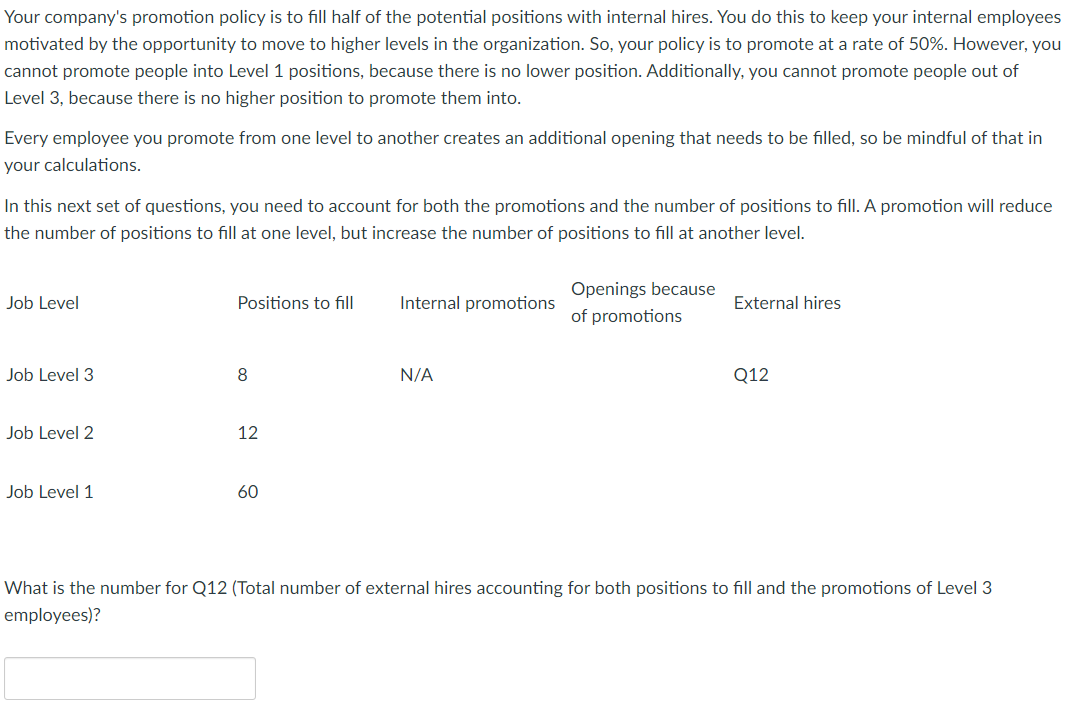Viewport: 1068px width, 727px height.
Task: Click the Job Level 2 row label
Action: coord(50,433)
